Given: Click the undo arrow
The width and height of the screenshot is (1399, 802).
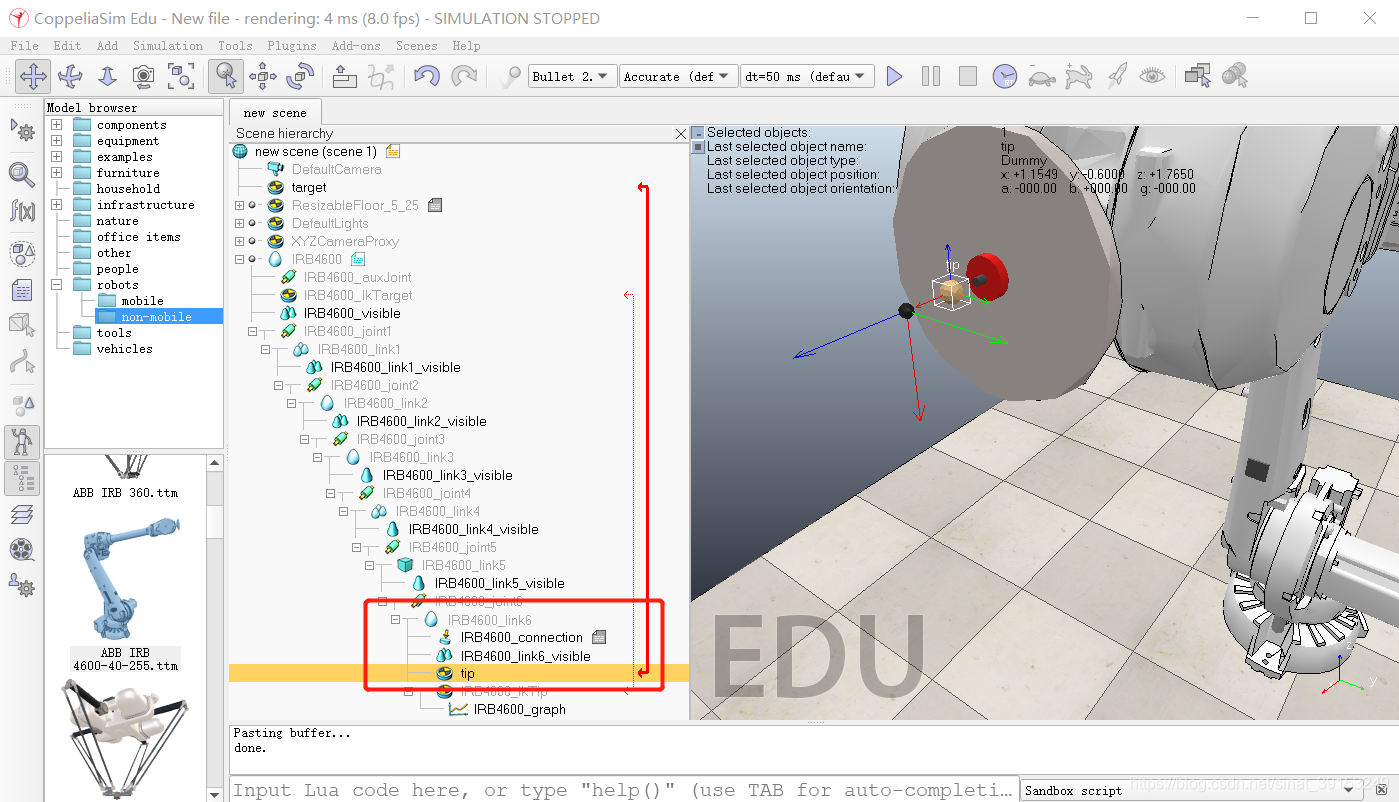Looking at the screenshot, I should [427, 76].
